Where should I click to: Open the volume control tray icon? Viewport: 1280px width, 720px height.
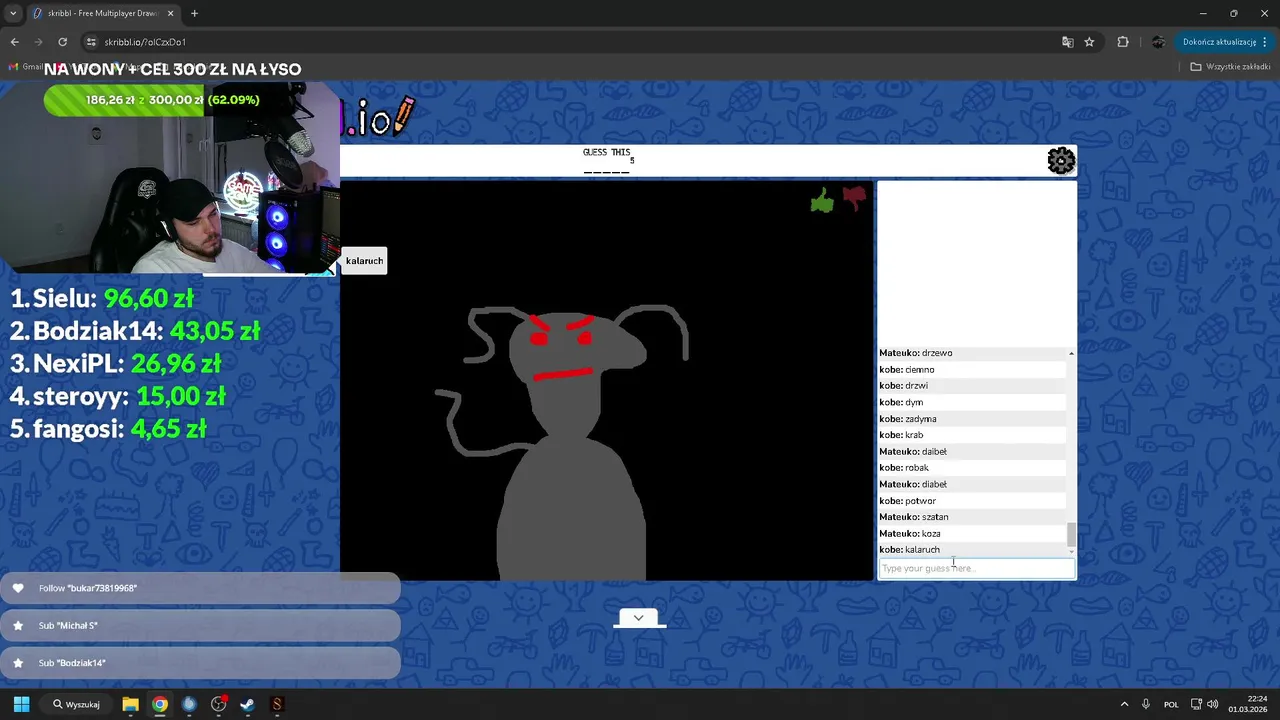(x=1213, y=704)
